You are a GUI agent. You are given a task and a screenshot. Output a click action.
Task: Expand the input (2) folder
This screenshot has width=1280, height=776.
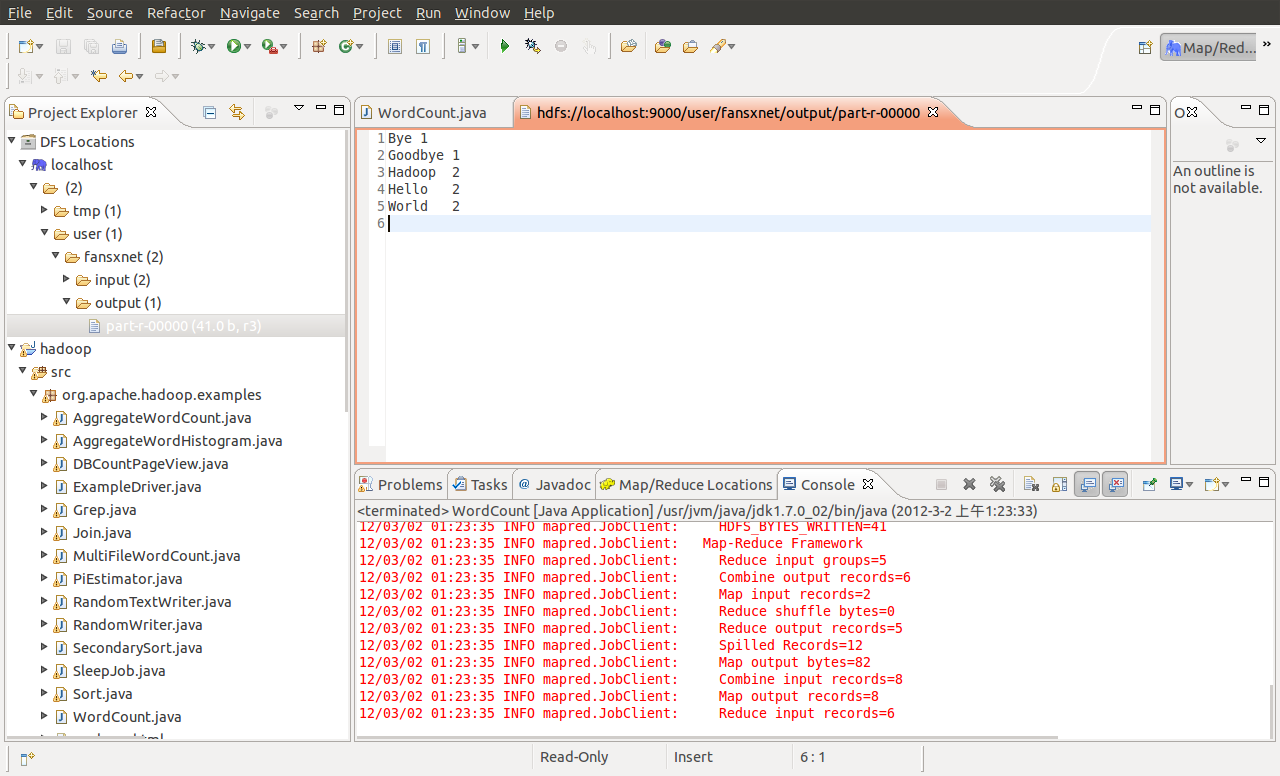pyautogui.click(x=67, y=279)
